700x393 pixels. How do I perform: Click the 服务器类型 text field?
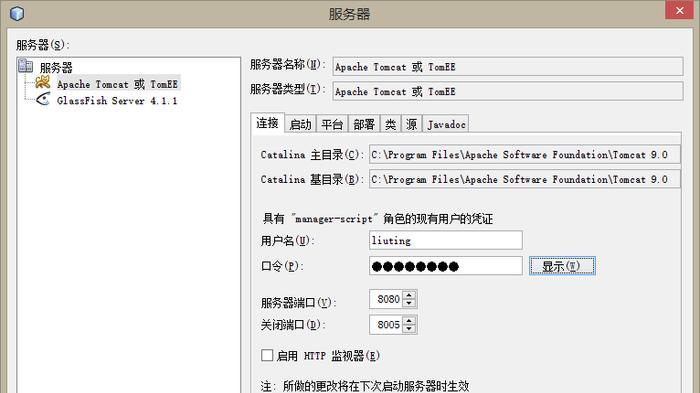tap(508, 91)
